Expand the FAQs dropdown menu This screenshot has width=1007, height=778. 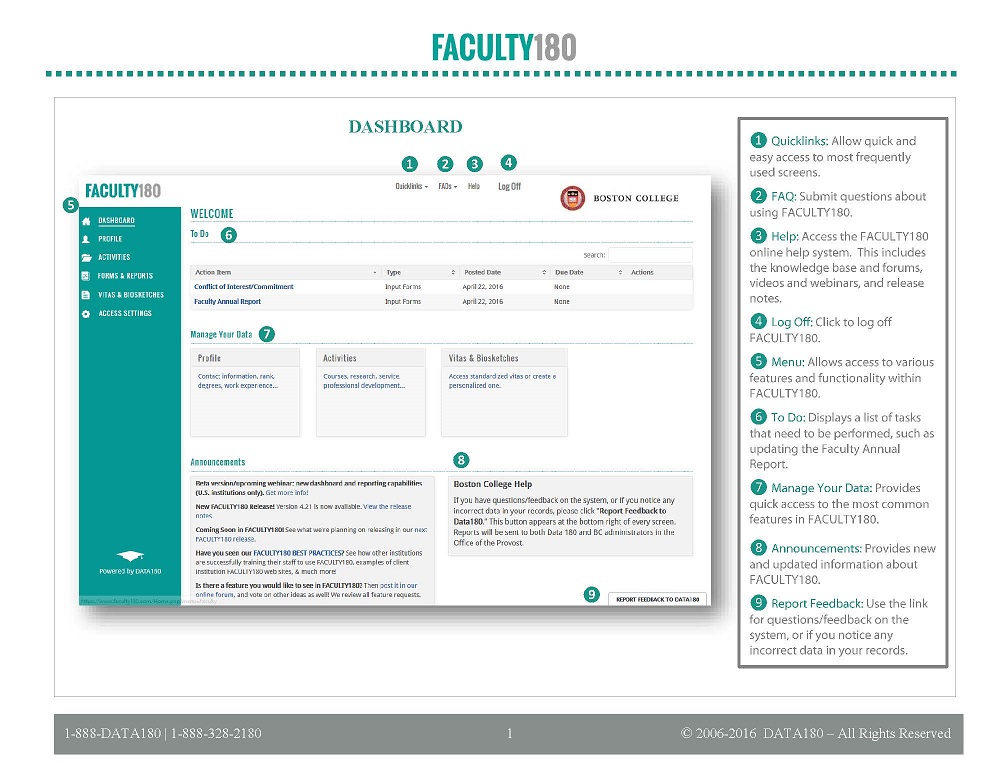[447, 186]
